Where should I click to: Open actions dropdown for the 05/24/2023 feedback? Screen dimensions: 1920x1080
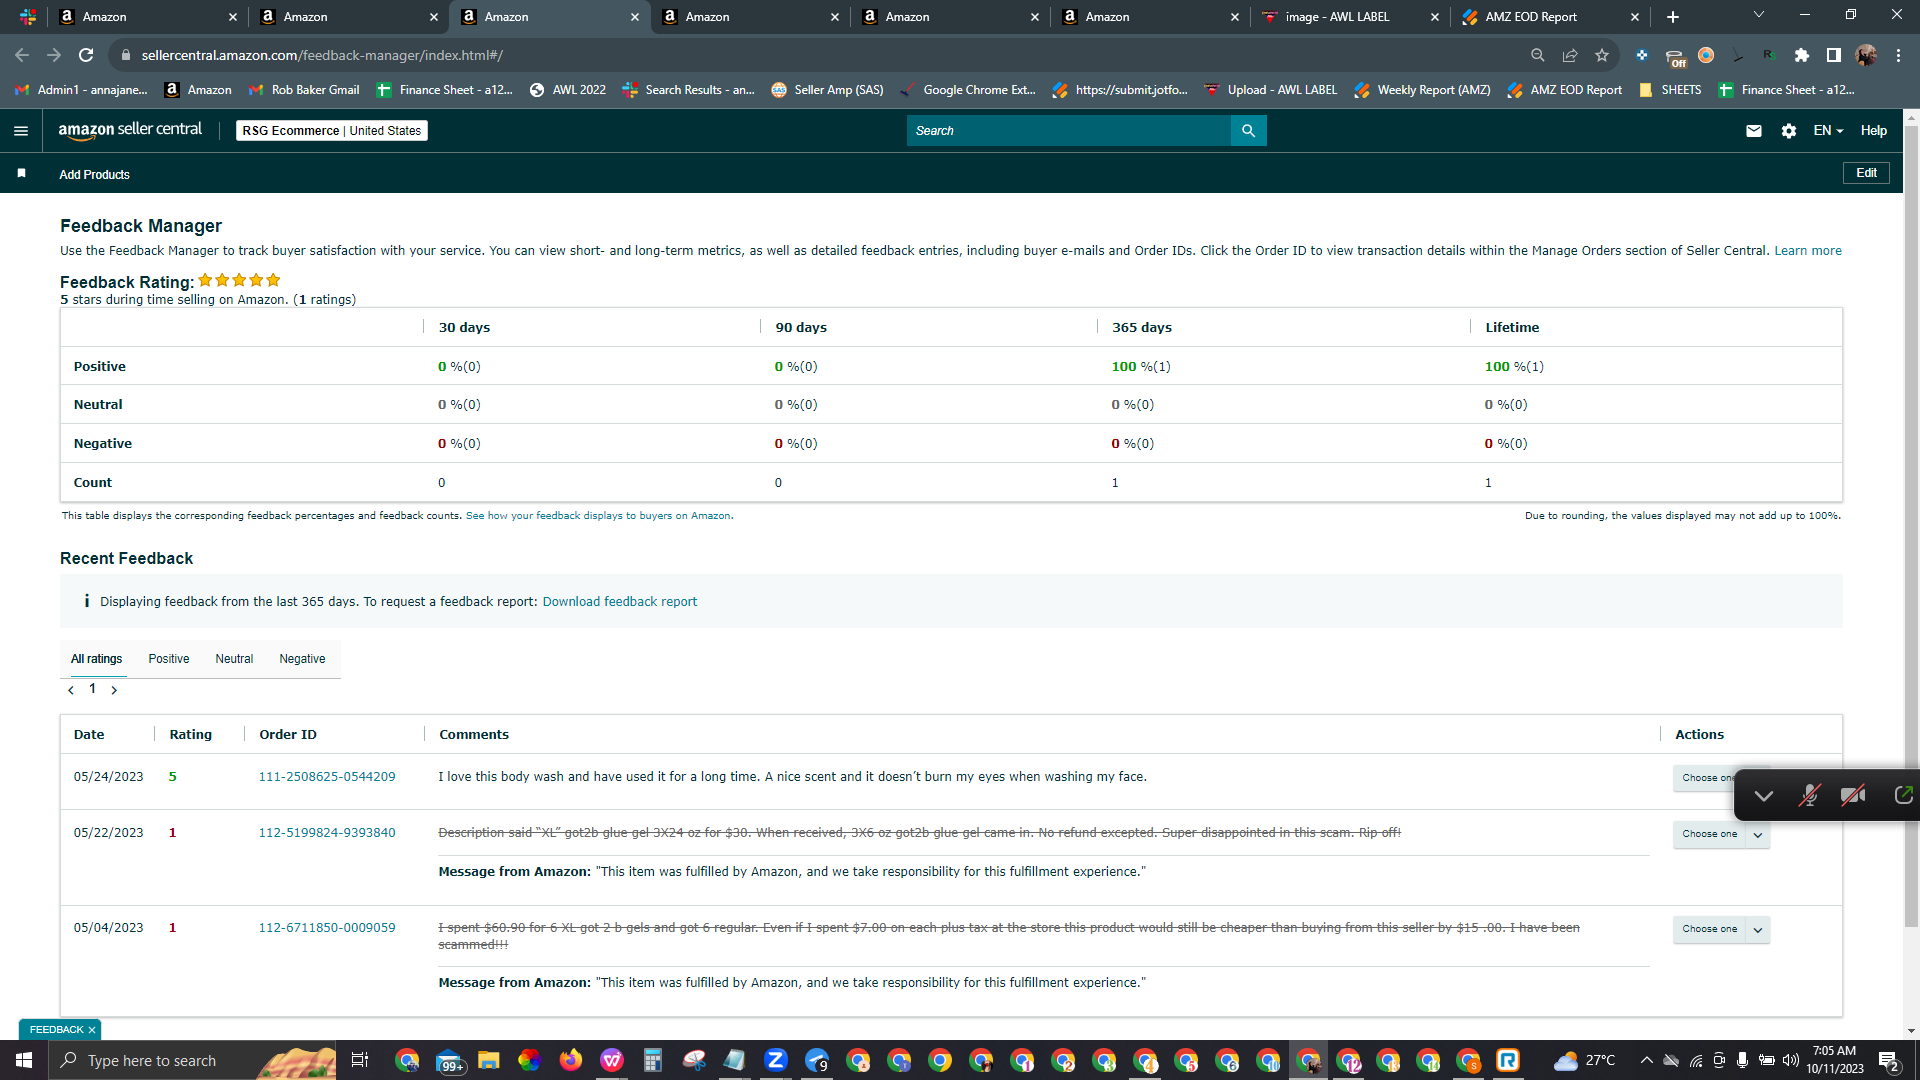point(1704,778)
